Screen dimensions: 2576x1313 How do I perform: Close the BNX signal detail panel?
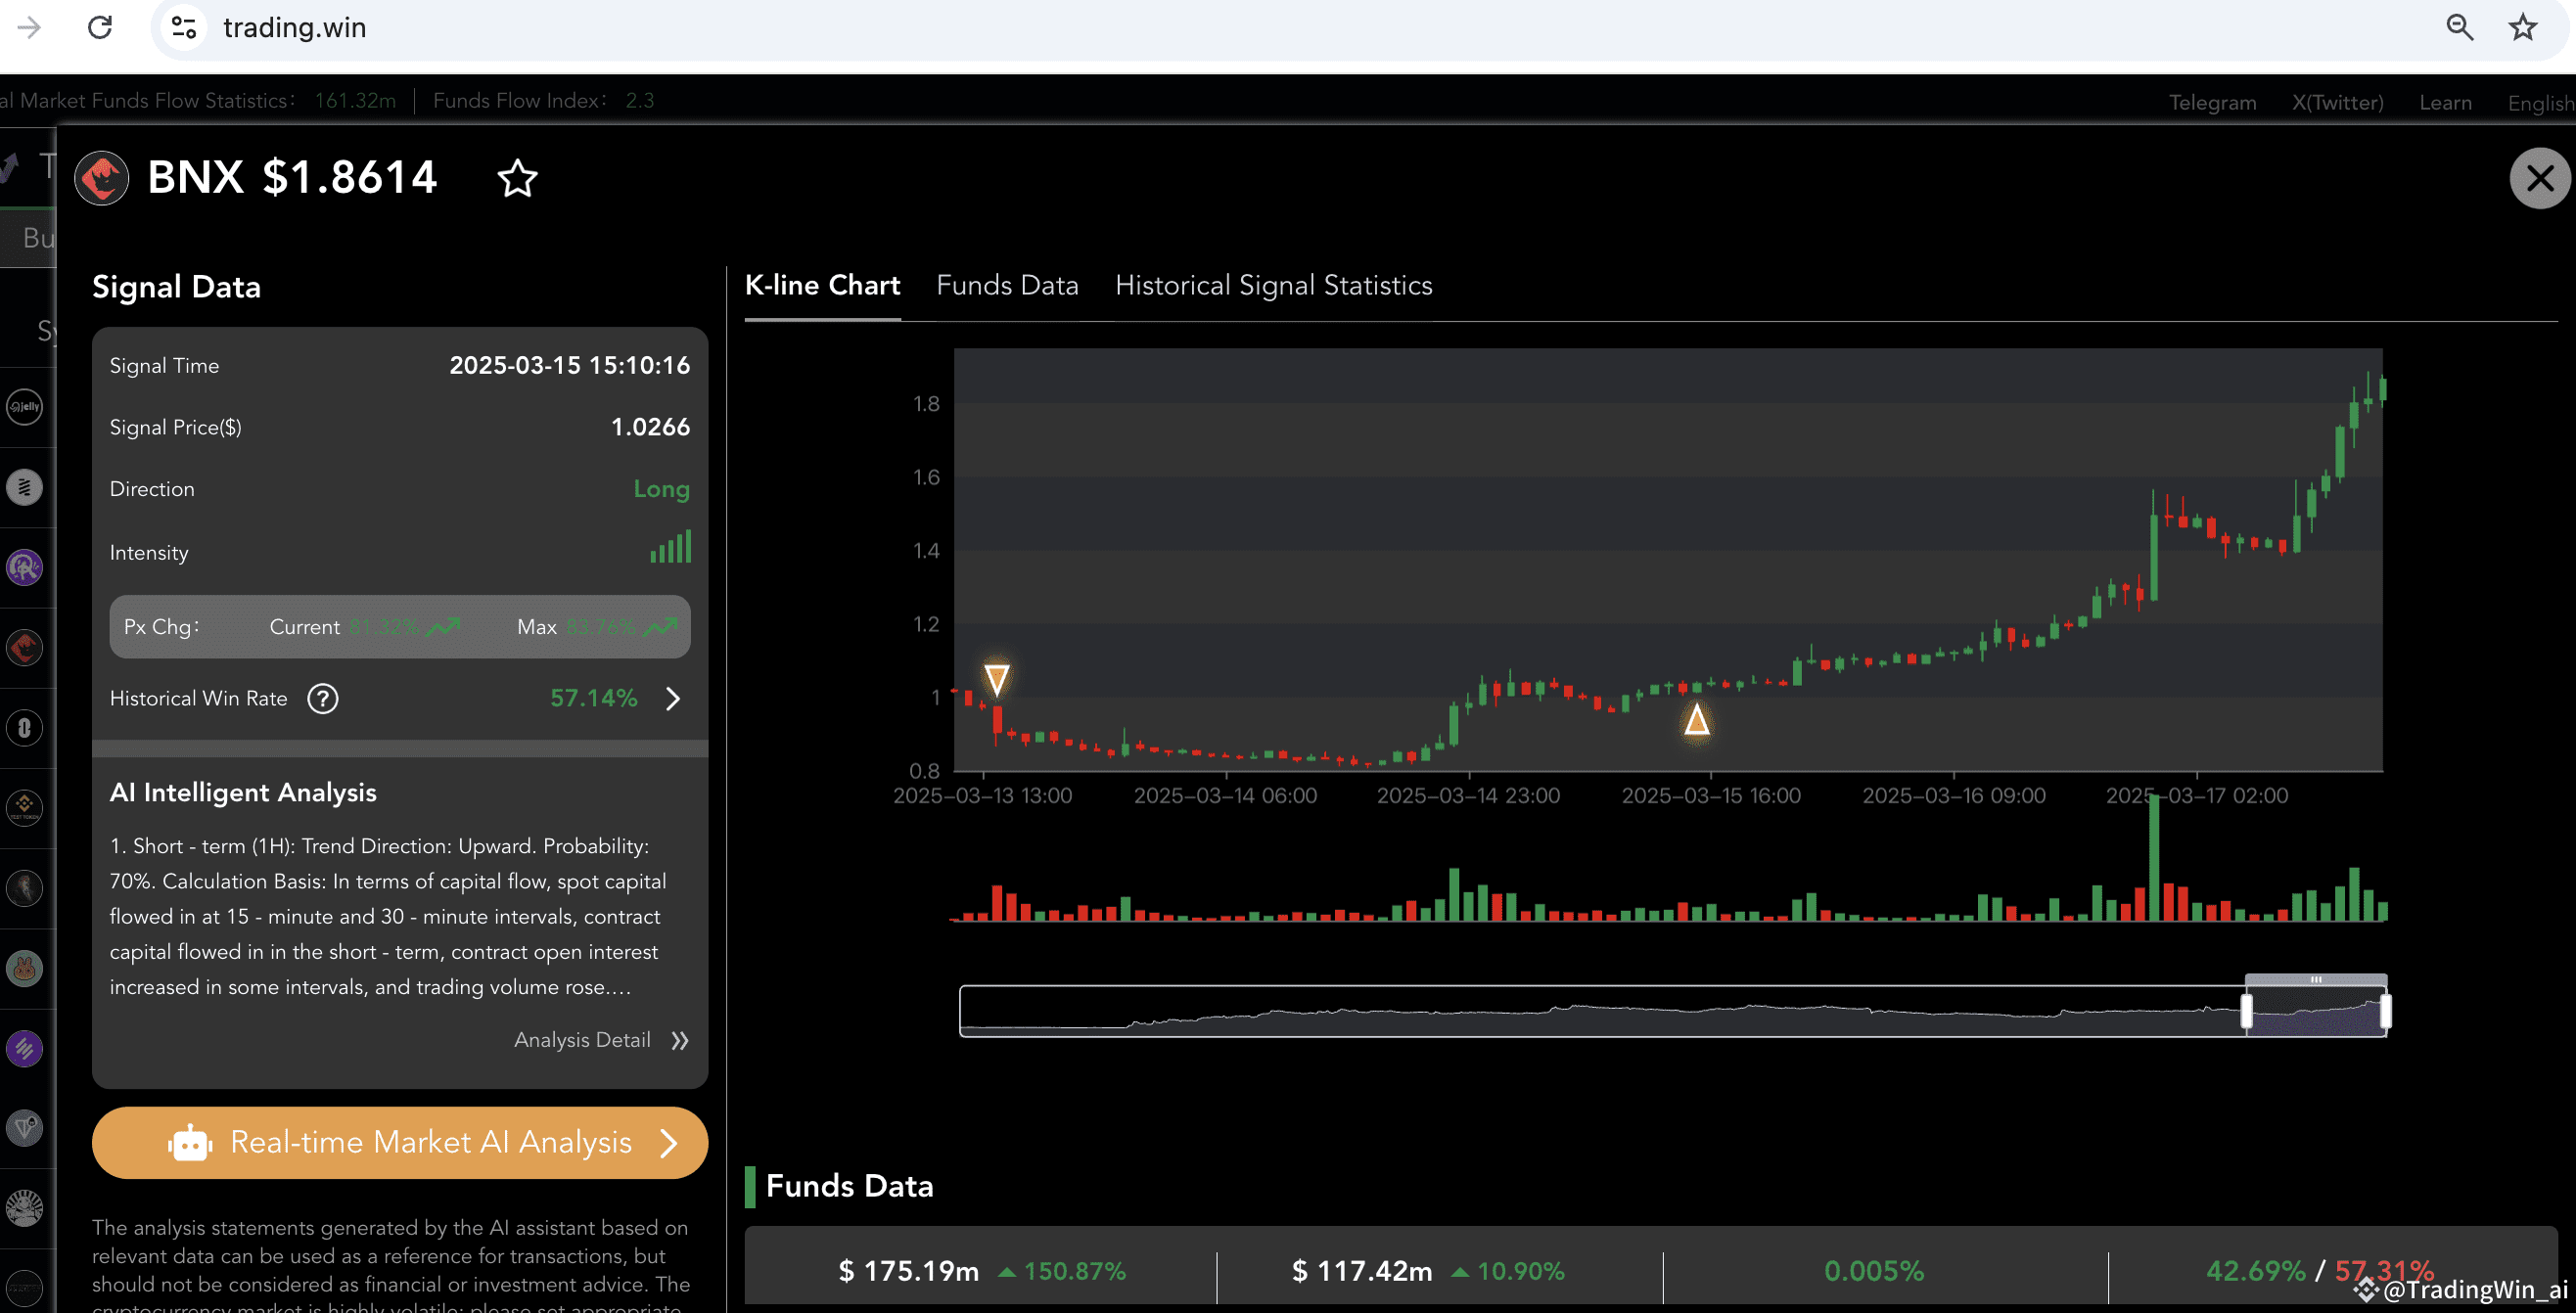[x=2539, y=178]
